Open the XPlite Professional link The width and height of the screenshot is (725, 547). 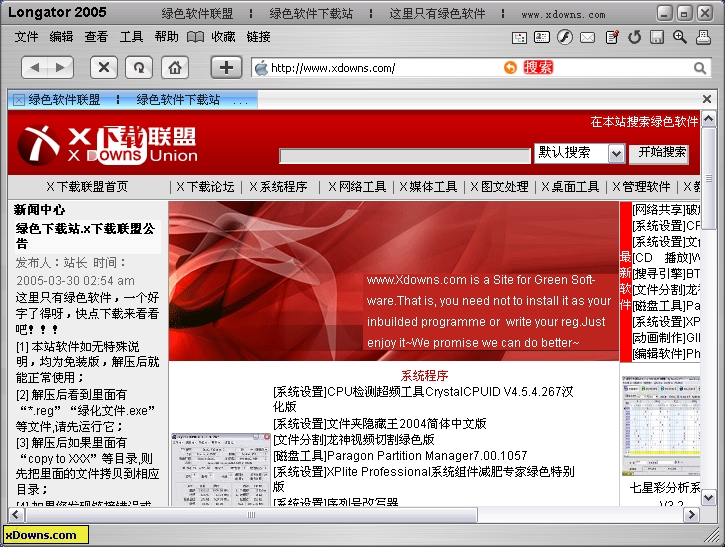(x=424, y=479)
